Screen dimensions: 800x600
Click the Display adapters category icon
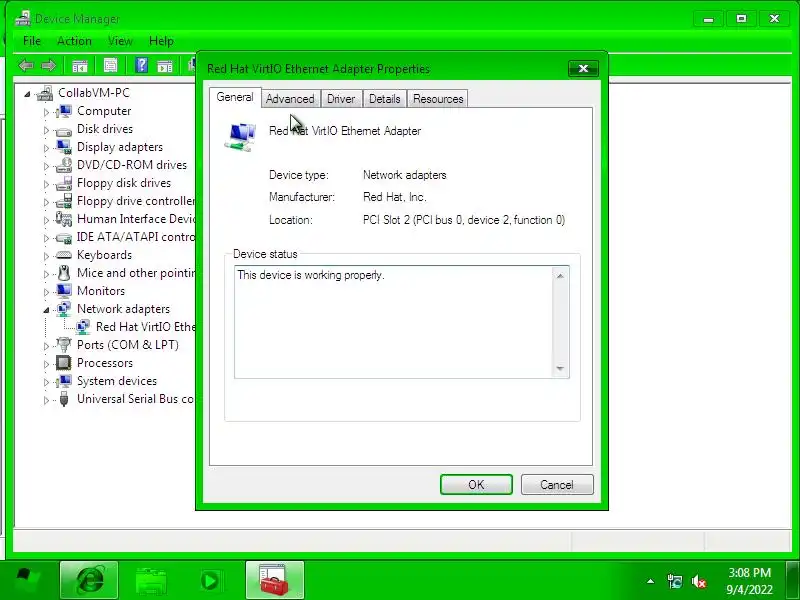pos(64,147)
